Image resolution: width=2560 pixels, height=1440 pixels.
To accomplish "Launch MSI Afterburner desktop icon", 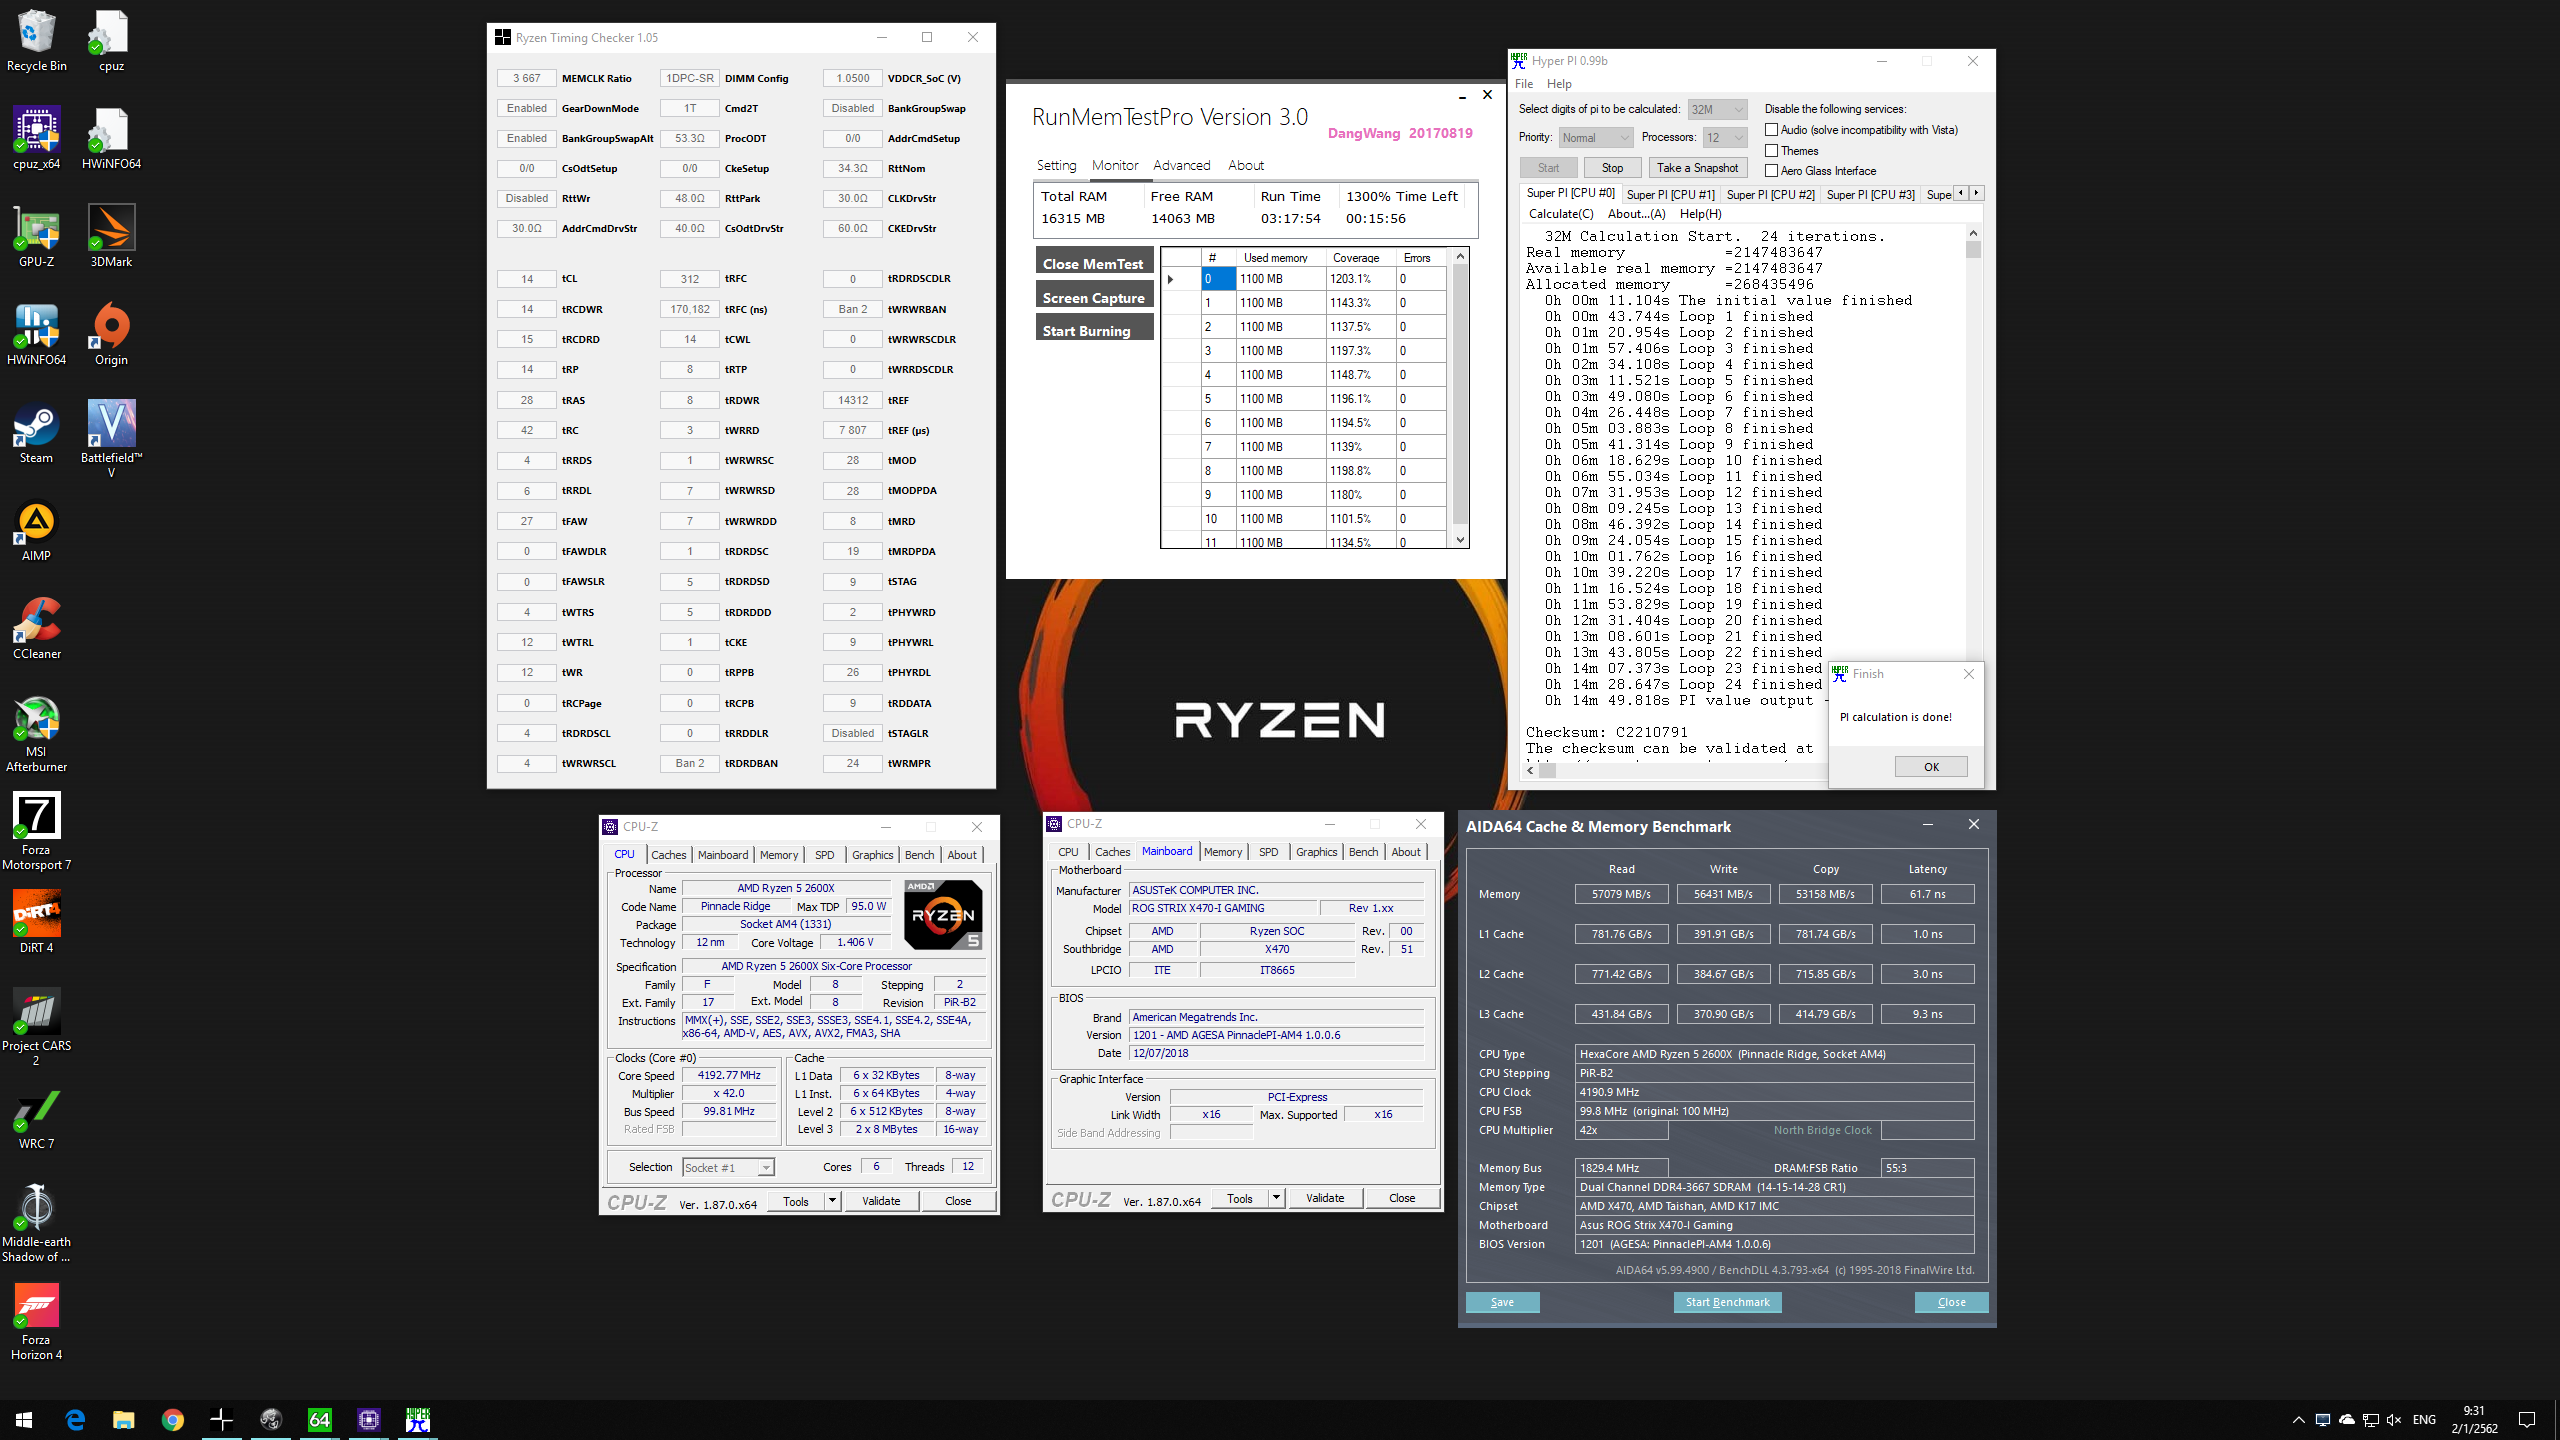I will pyautogui.click(x=36, y=734).
